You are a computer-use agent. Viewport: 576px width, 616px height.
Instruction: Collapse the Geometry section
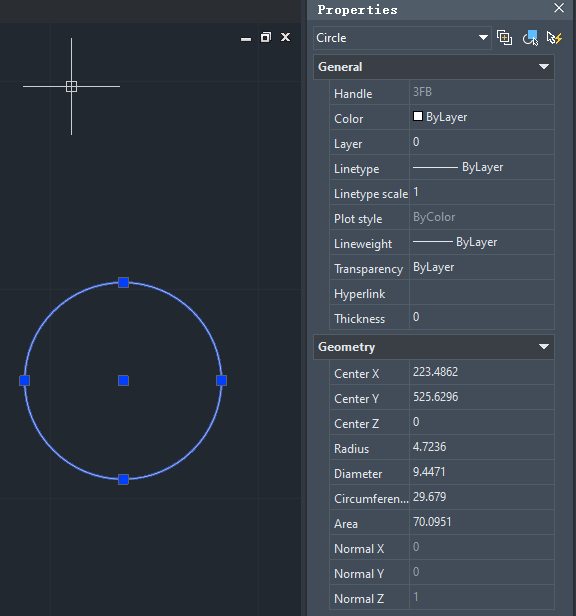click(x=544, y=347)
